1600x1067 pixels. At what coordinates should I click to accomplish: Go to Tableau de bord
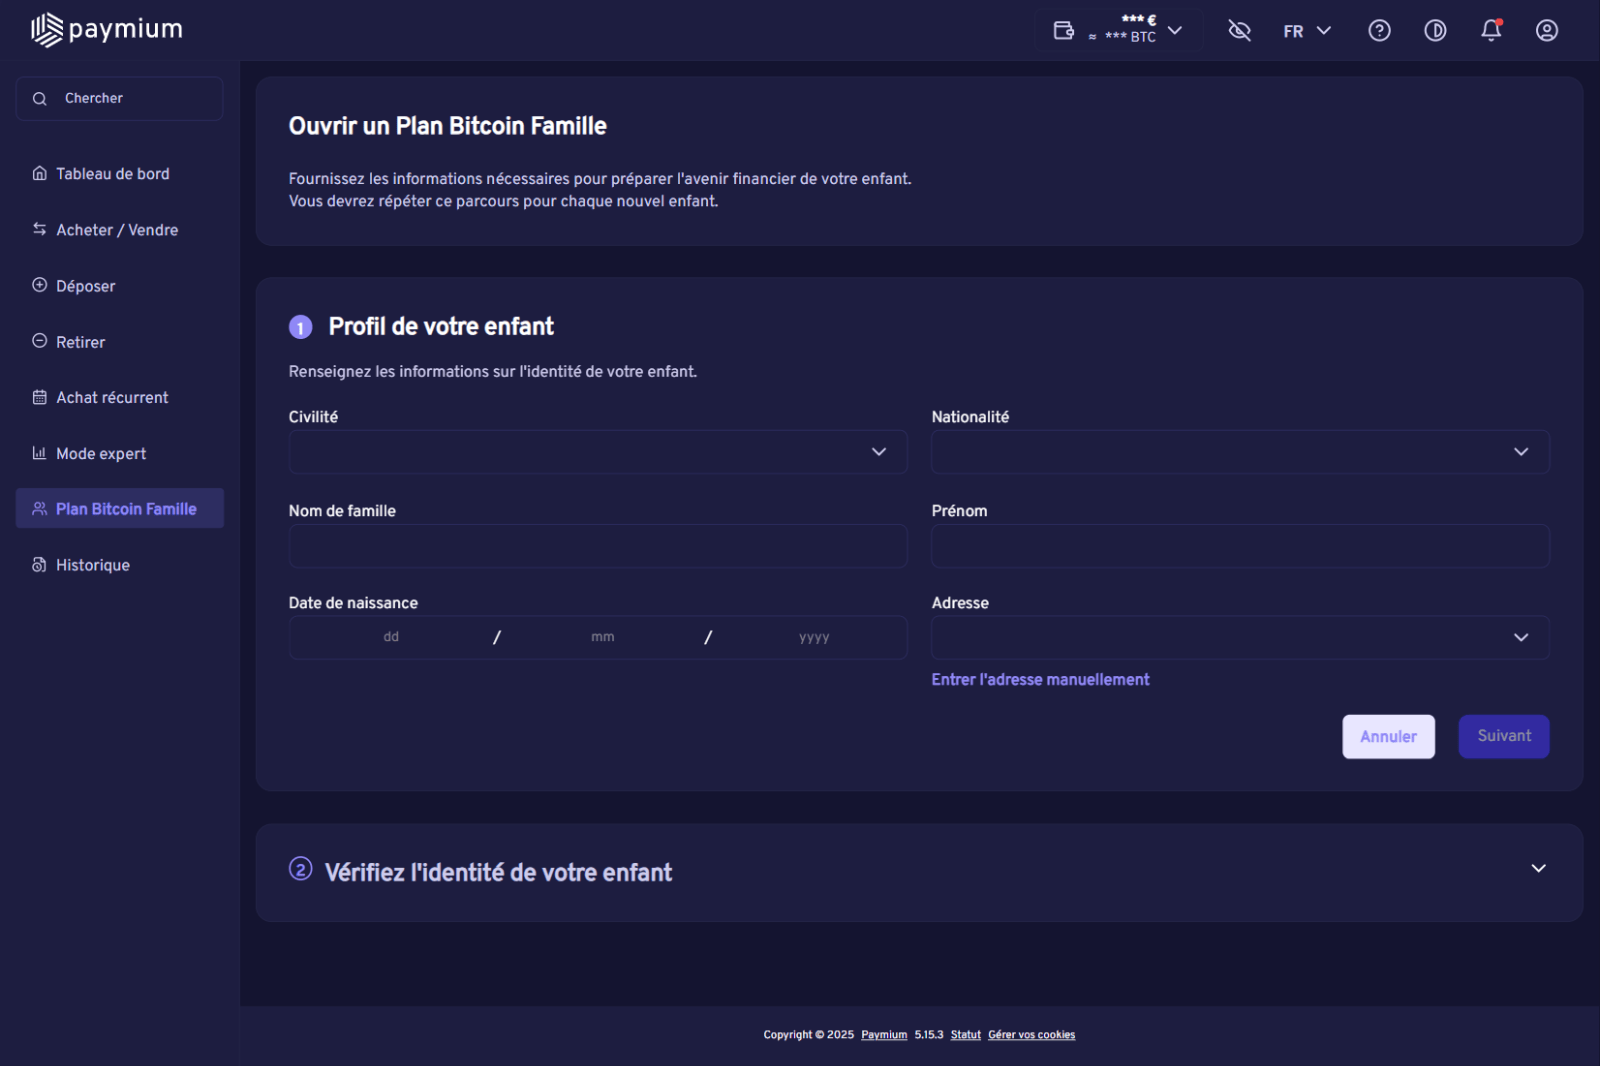click(x=112, y=174)
